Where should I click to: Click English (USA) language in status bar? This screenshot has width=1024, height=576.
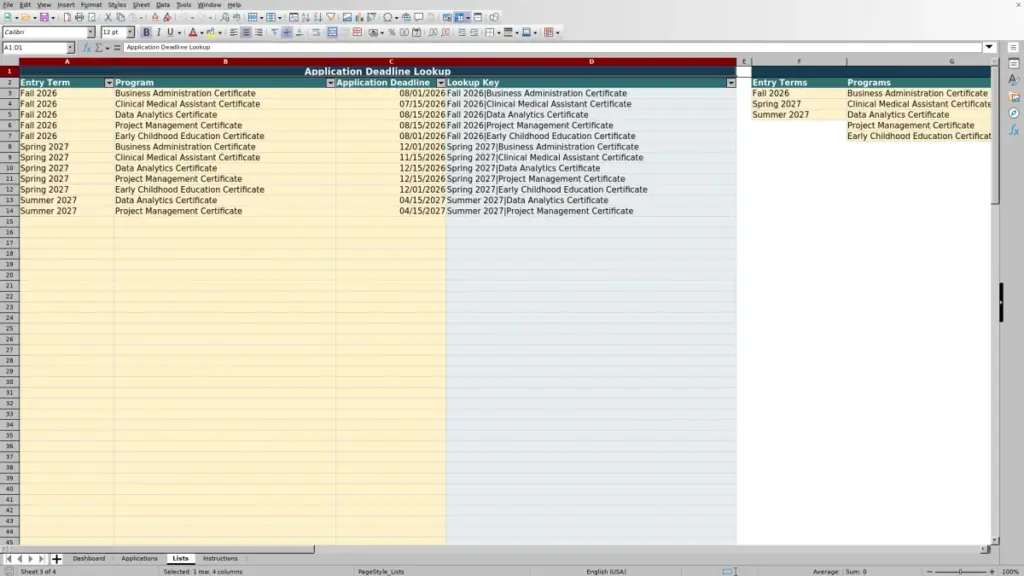tap(606, 571)
